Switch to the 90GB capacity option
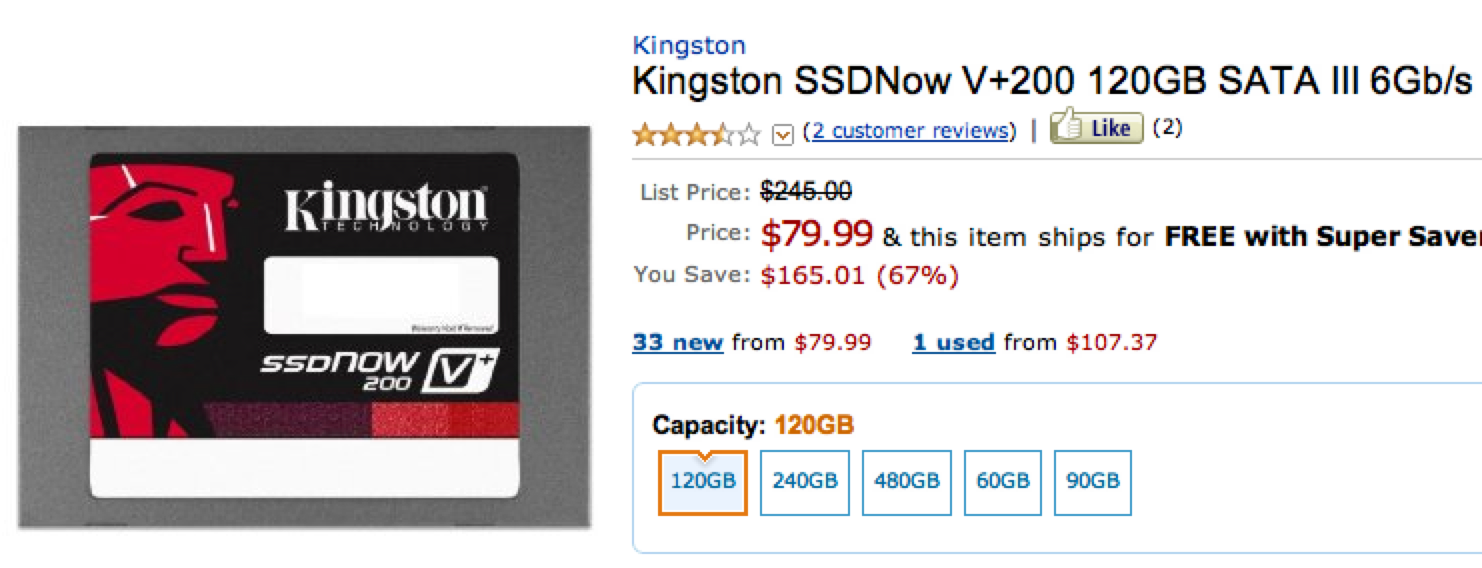This screenshot has width=1482, height=568. tap(1092, 482)
